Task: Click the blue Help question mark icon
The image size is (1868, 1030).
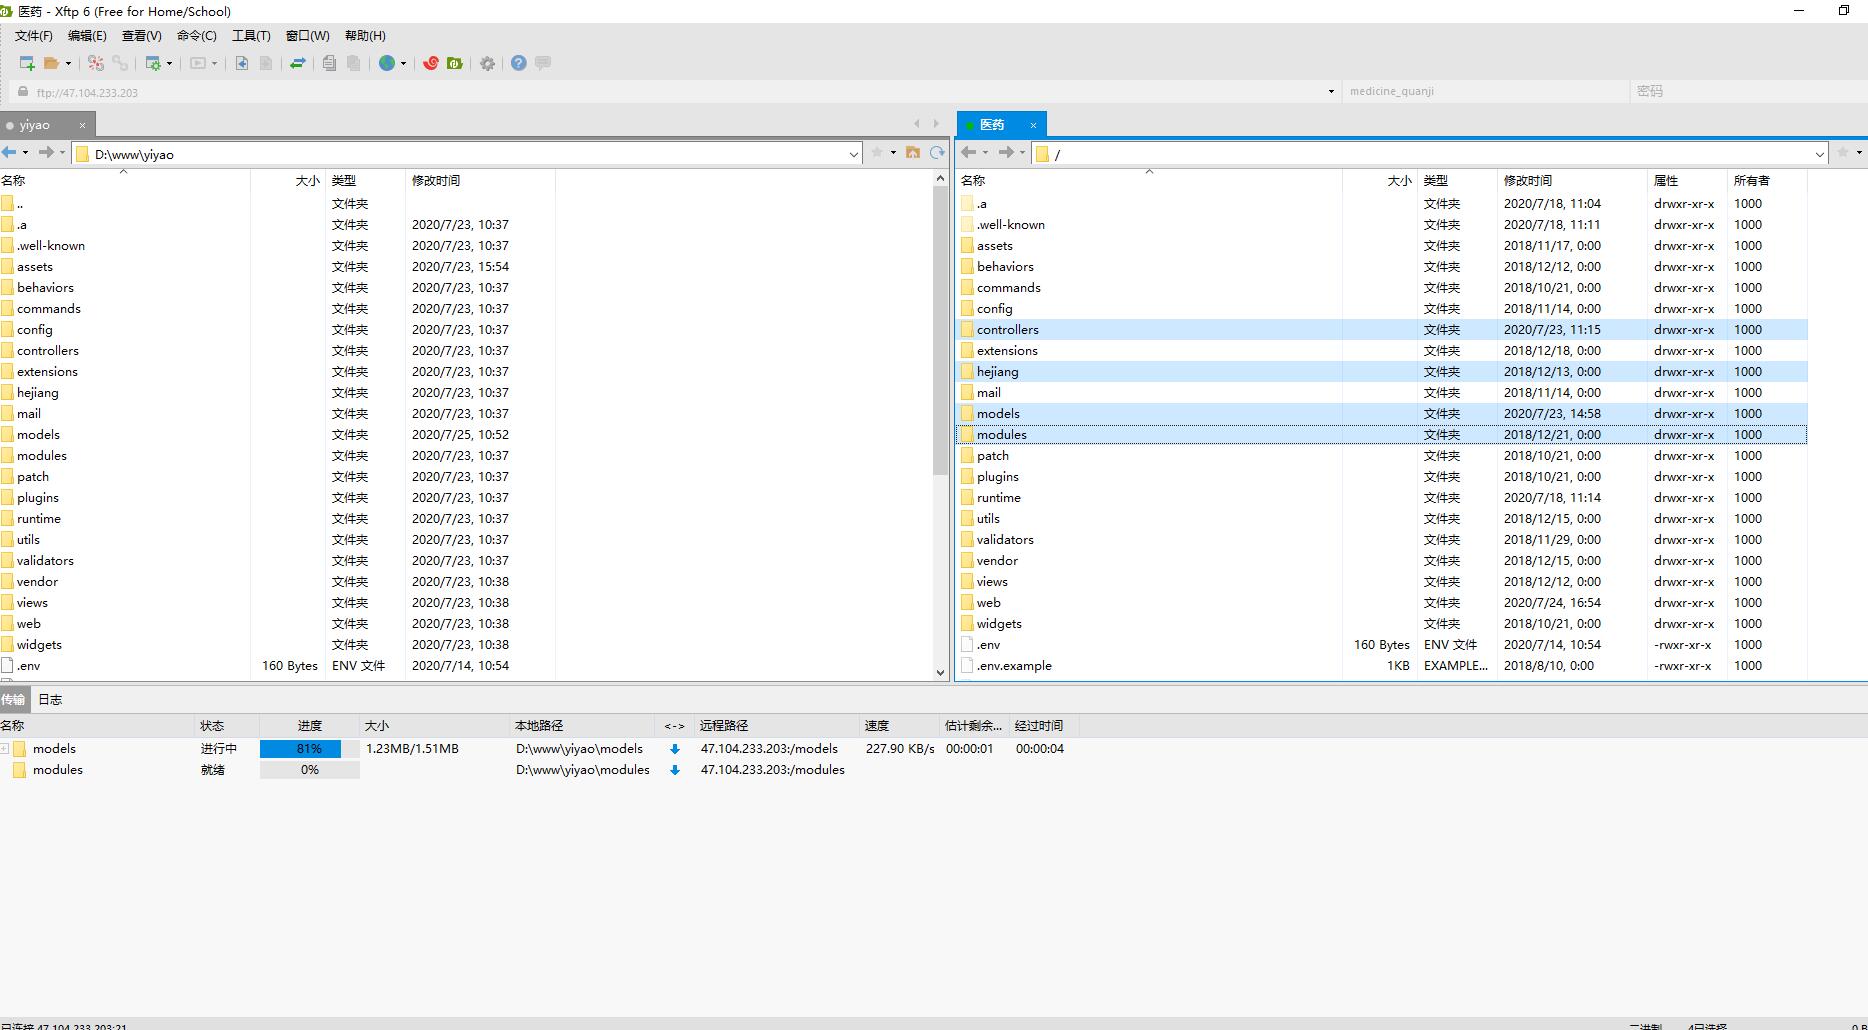Action: [x=518, y=63]
